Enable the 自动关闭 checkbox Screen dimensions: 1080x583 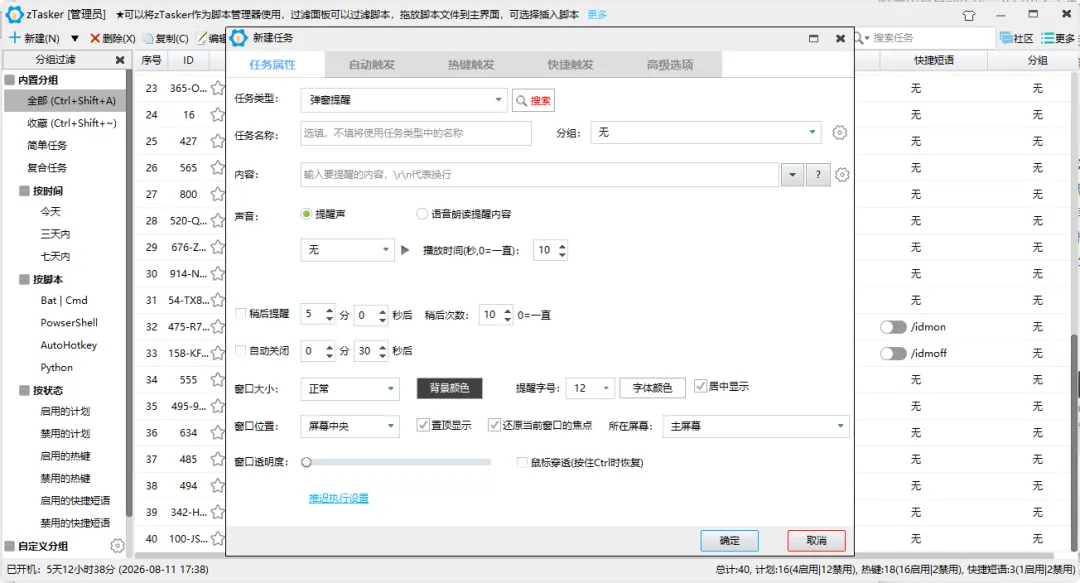point(240,351)
